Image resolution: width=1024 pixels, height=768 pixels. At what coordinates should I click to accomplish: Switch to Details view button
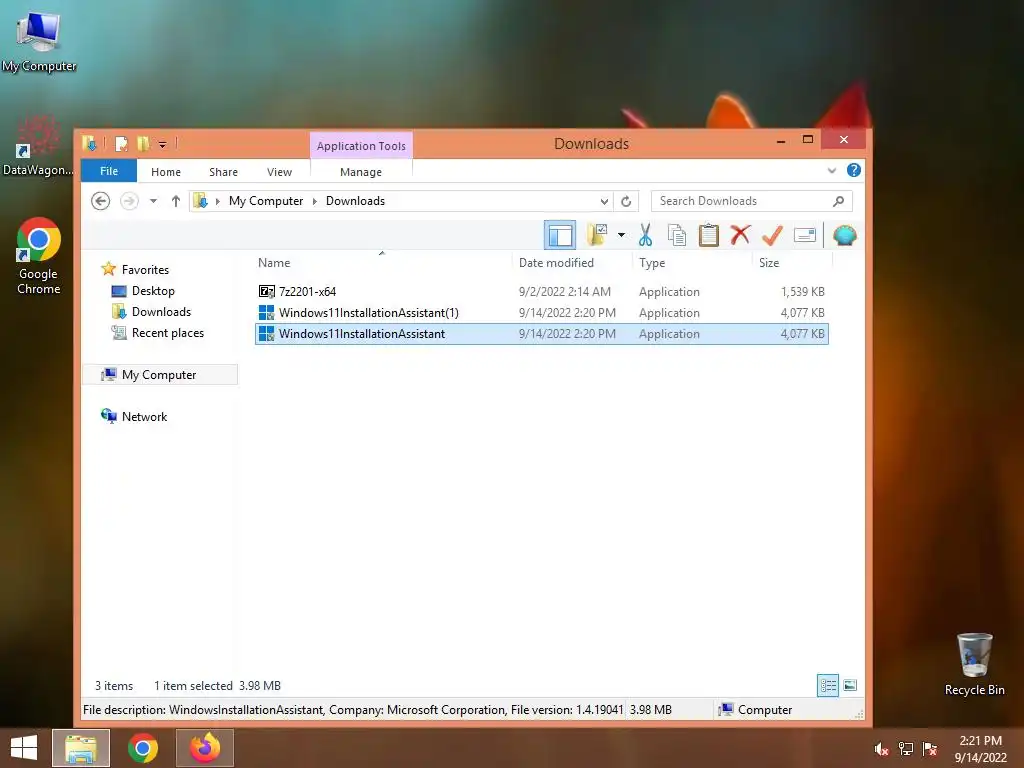828,685
